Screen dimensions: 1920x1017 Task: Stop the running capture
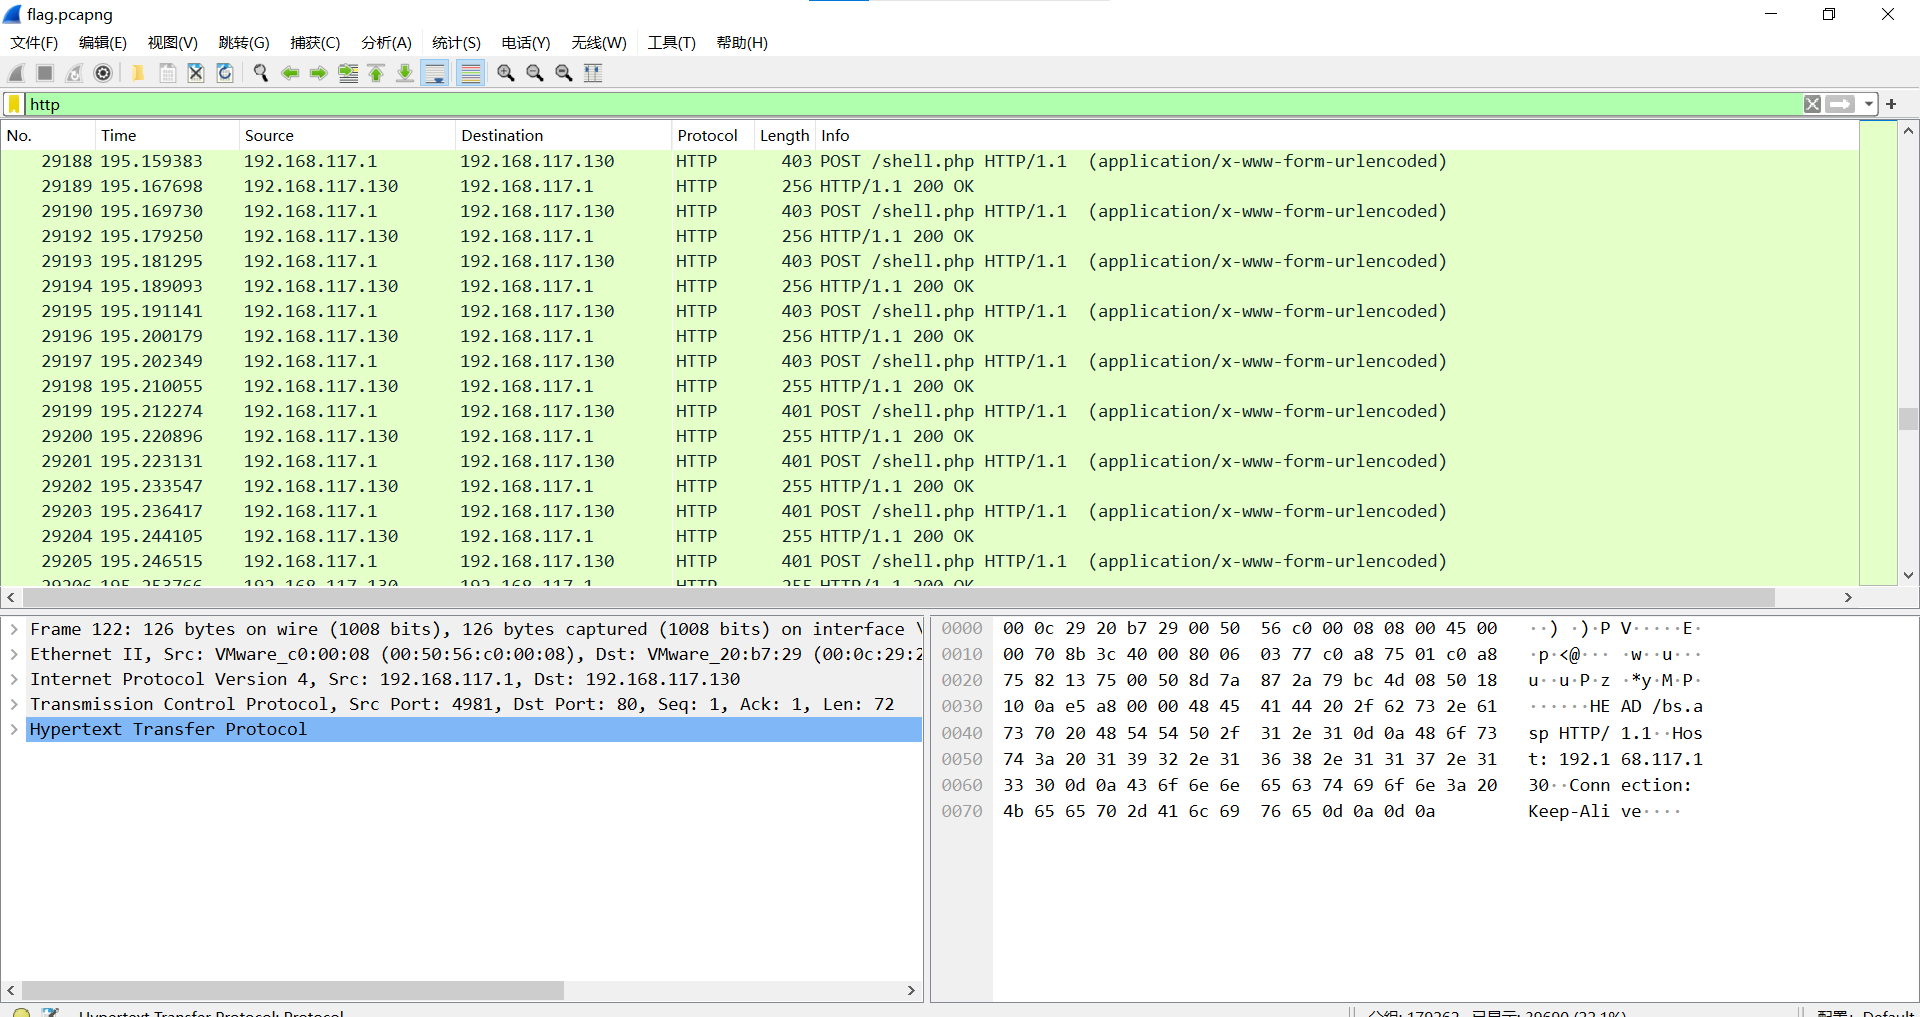point(45,73)
